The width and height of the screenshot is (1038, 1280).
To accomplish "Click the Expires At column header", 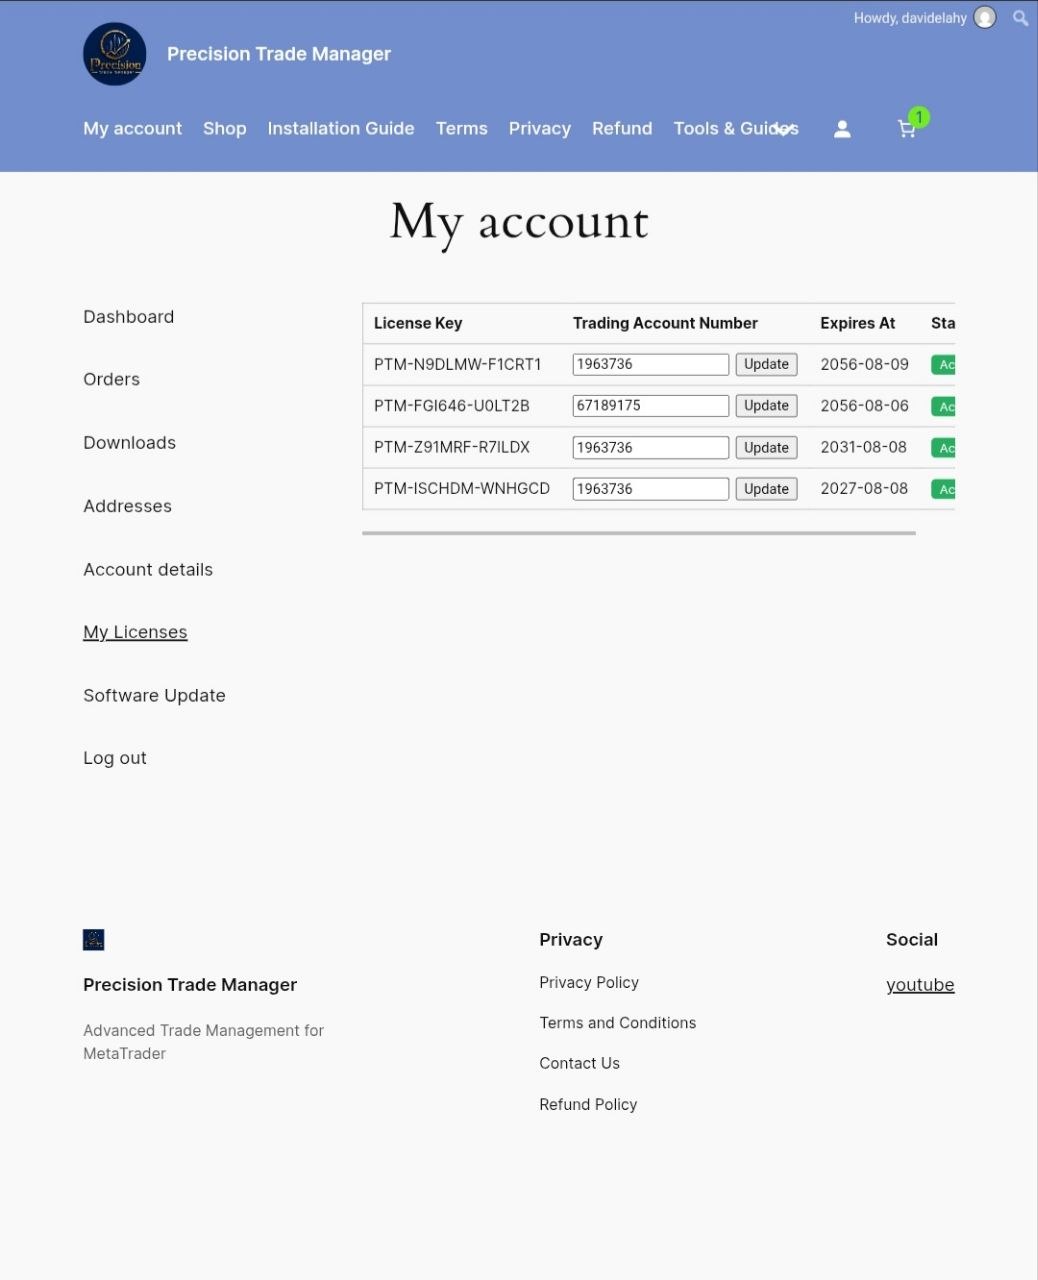I will pyautogui.click(x=858, y=323).
